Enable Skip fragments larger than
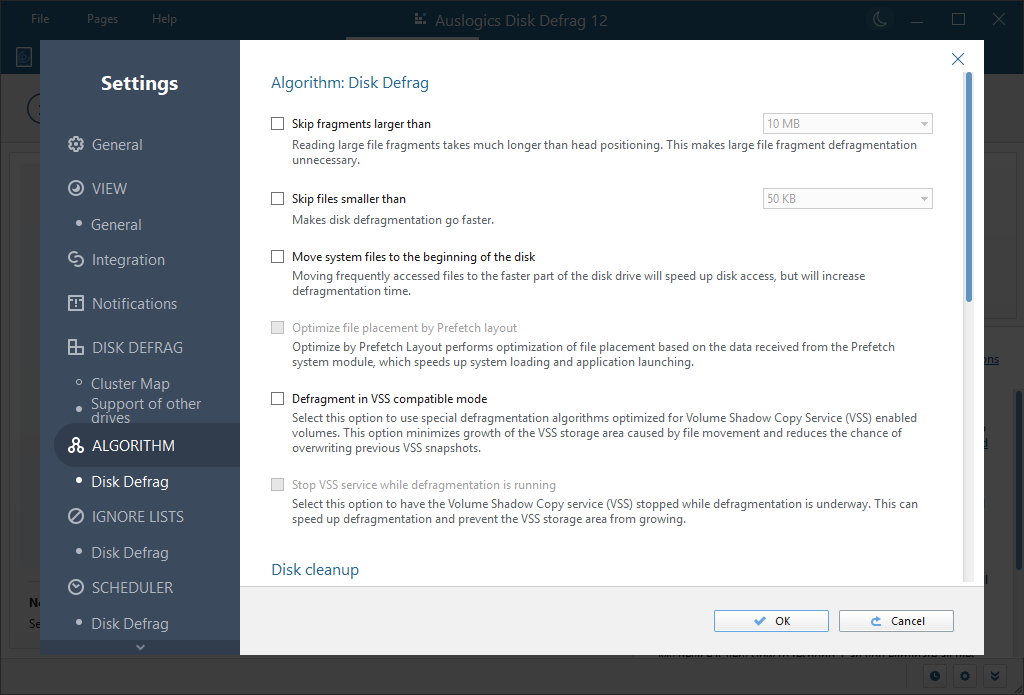 pyautogui.click(x=278, y=123)
